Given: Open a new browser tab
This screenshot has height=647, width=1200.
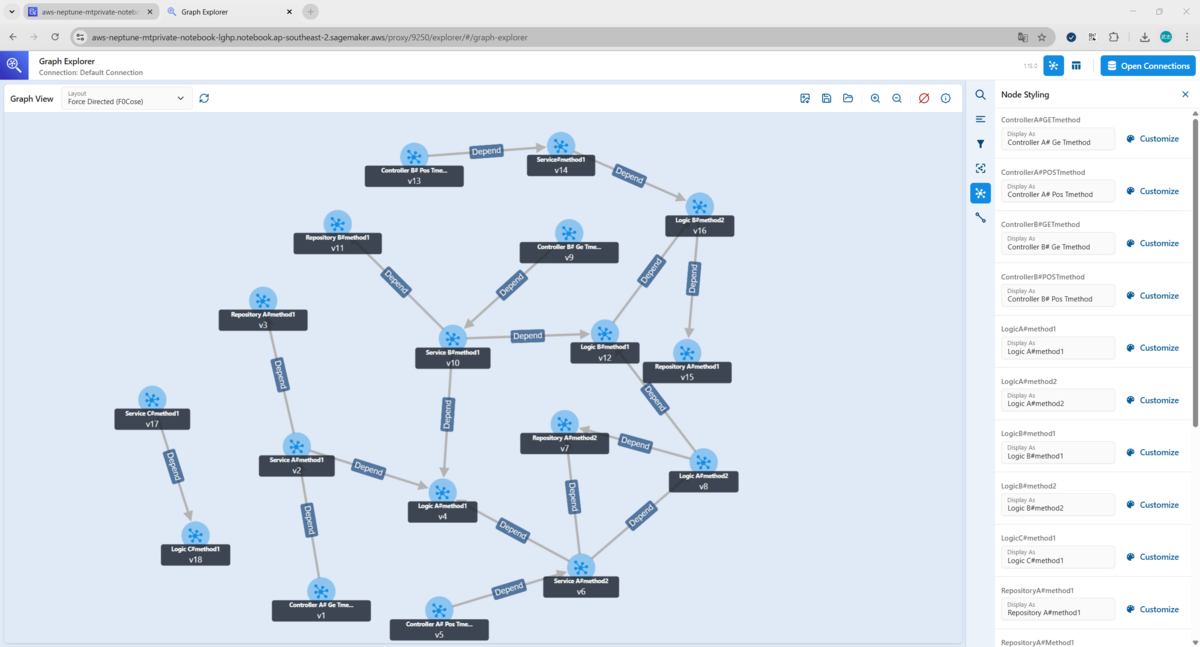Looking at the screenshot, I should click(311, 12).
